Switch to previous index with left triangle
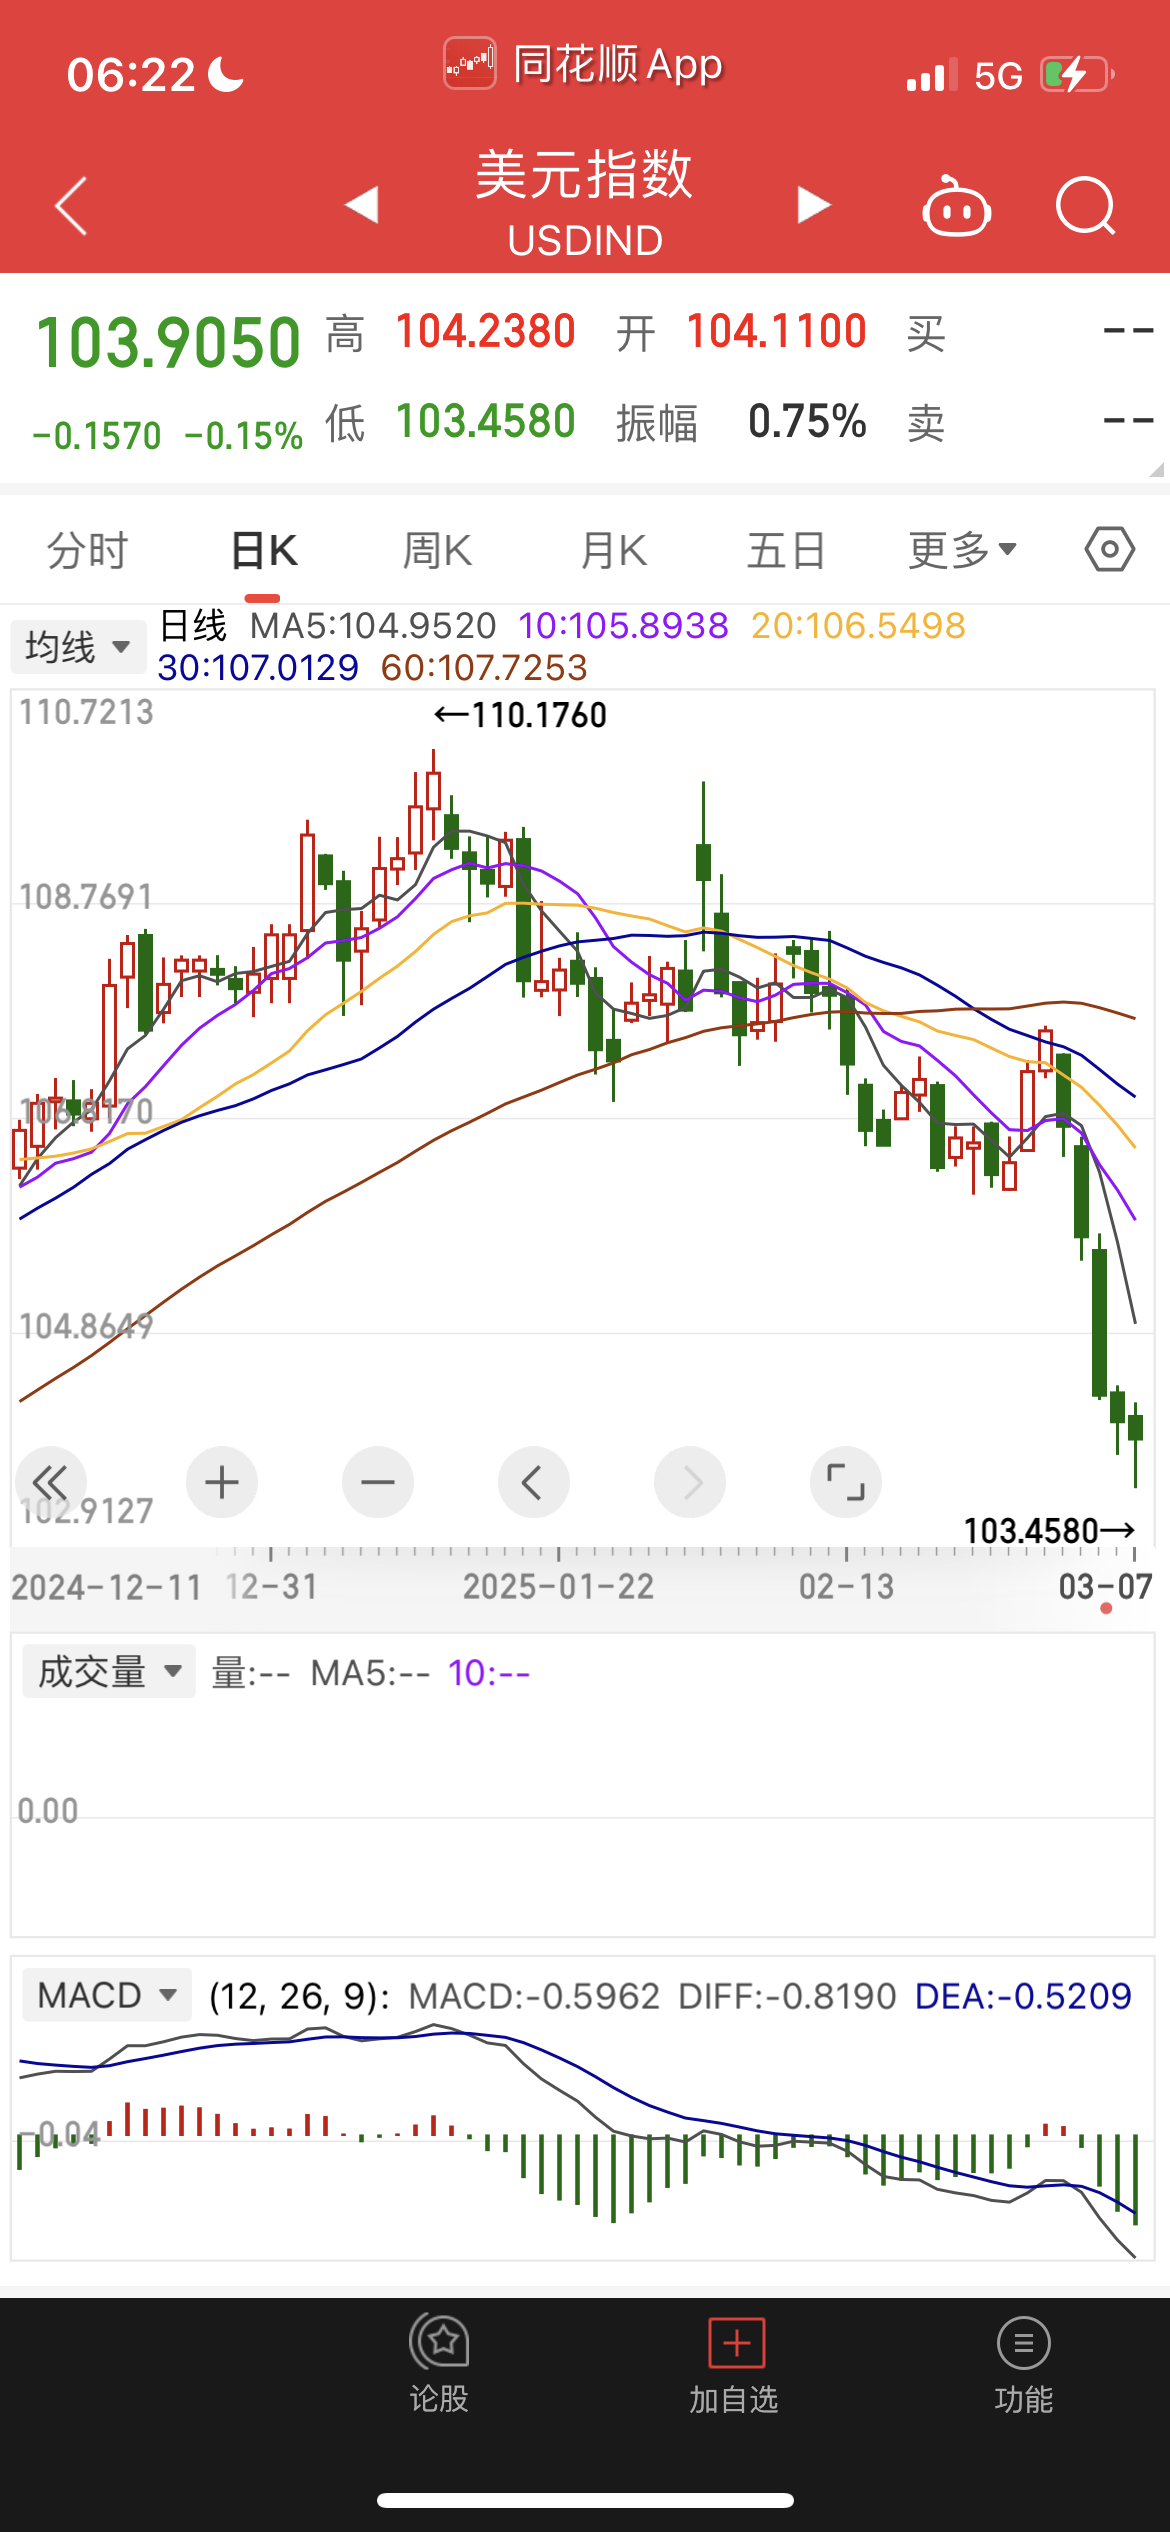The image size is (1170, 2532). [362, 205]
